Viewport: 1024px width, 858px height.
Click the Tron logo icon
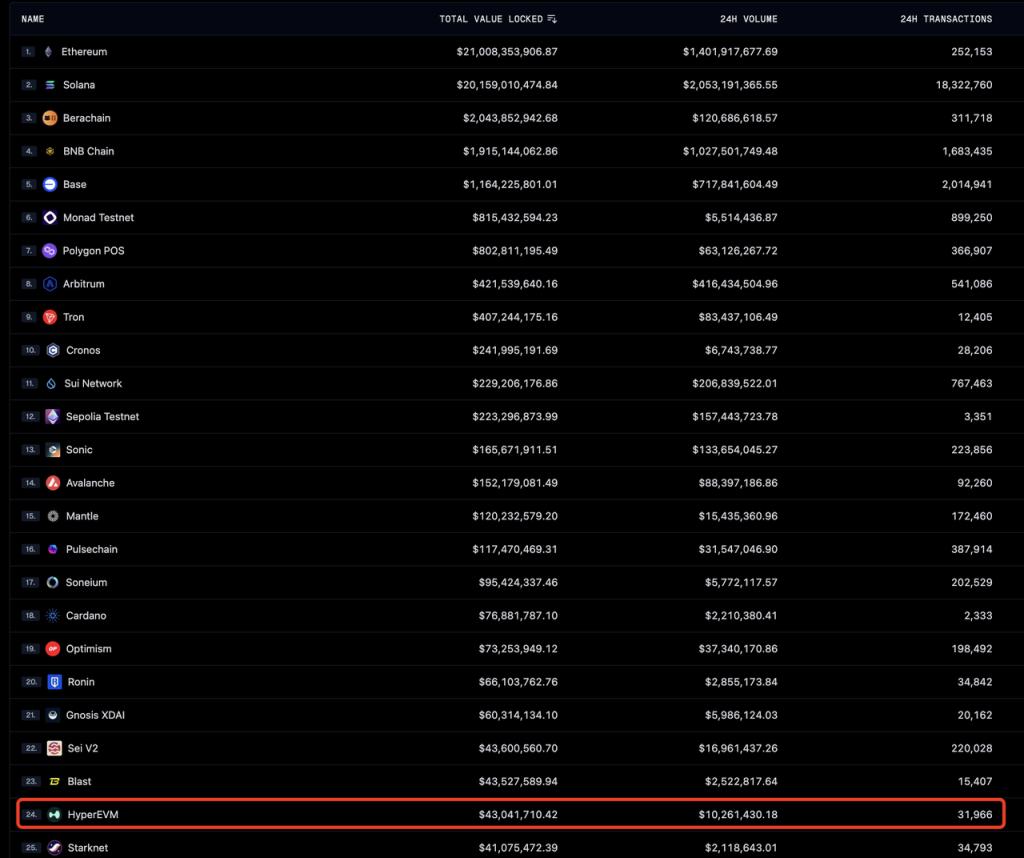[x=50, y=317]
